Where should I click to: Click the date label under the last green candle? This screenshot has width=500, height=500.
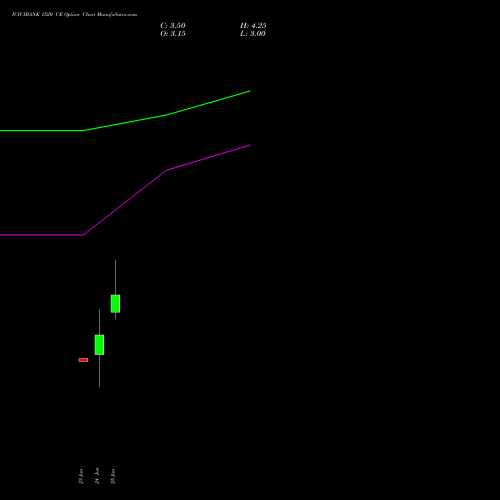coord(113,476)
